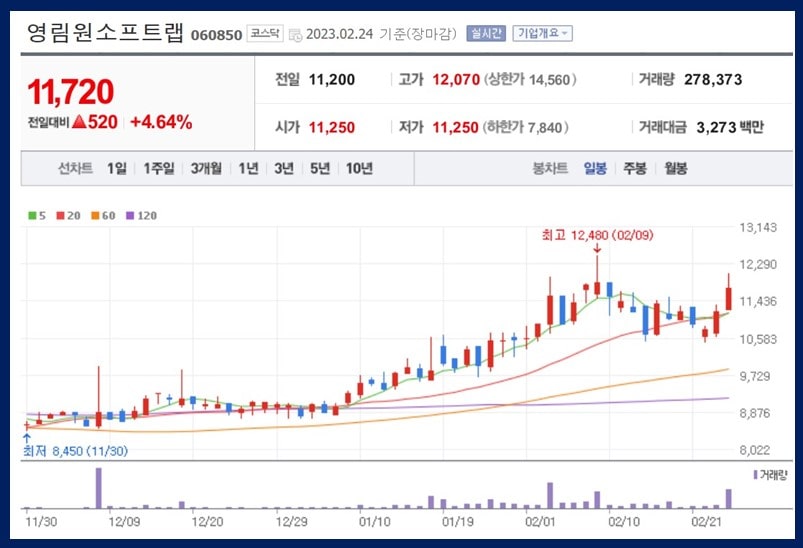Click the calendar icon before the date
Viewport: 803px width, 548px height.
point(295,35)
